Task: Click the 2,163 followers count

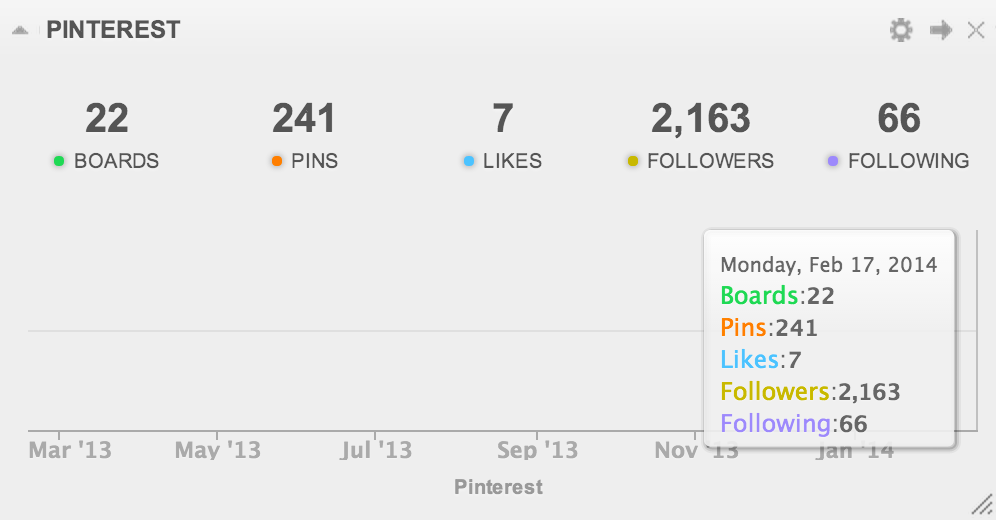Action: pos(701,119)
